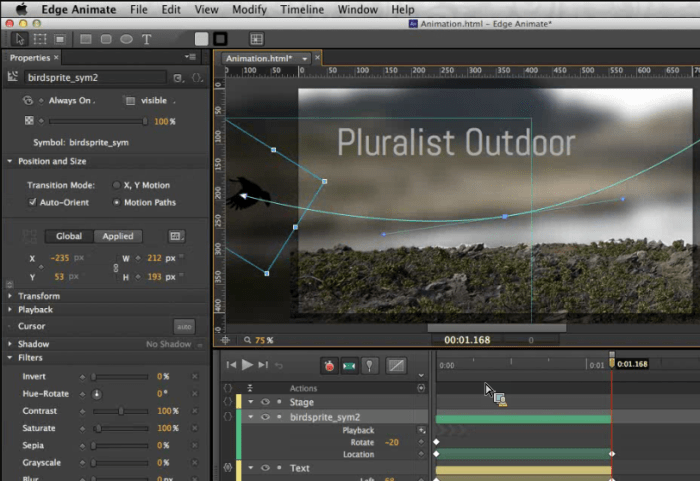This screenshot has height=481, width=700.
Task: Select the Transform tool
Action: click(x=40, y=39)
